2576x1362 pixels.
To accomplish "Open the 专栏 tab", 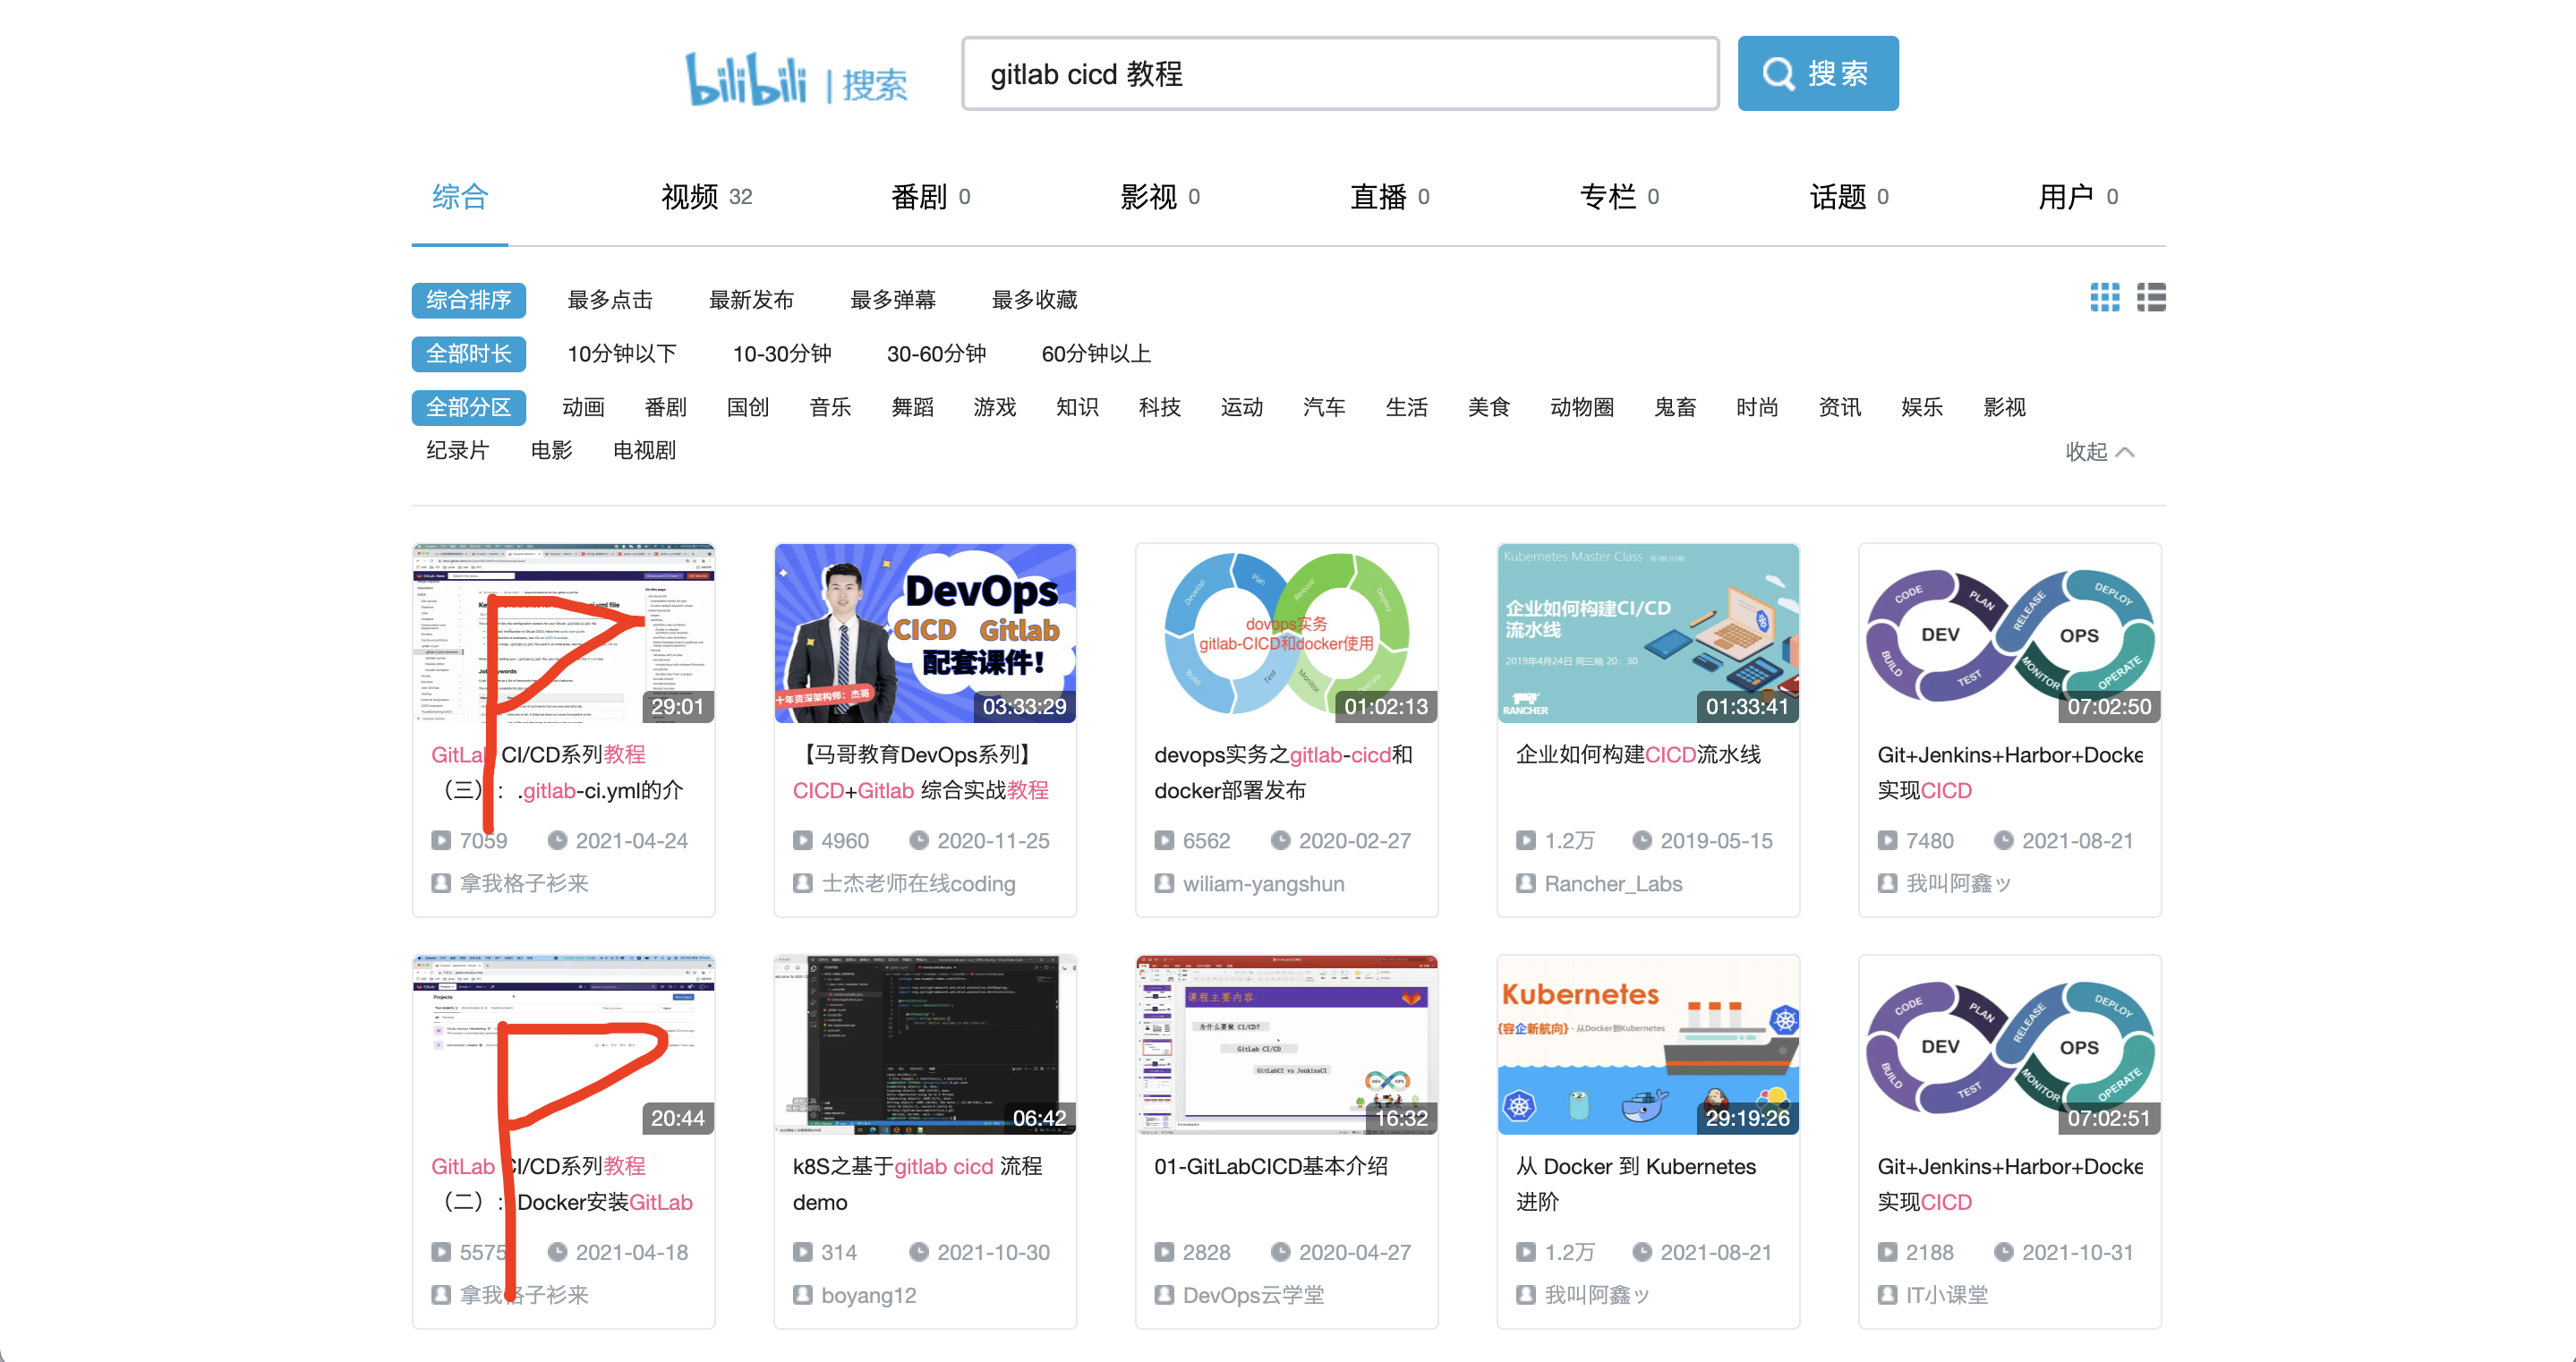I will coord(1619,197).
